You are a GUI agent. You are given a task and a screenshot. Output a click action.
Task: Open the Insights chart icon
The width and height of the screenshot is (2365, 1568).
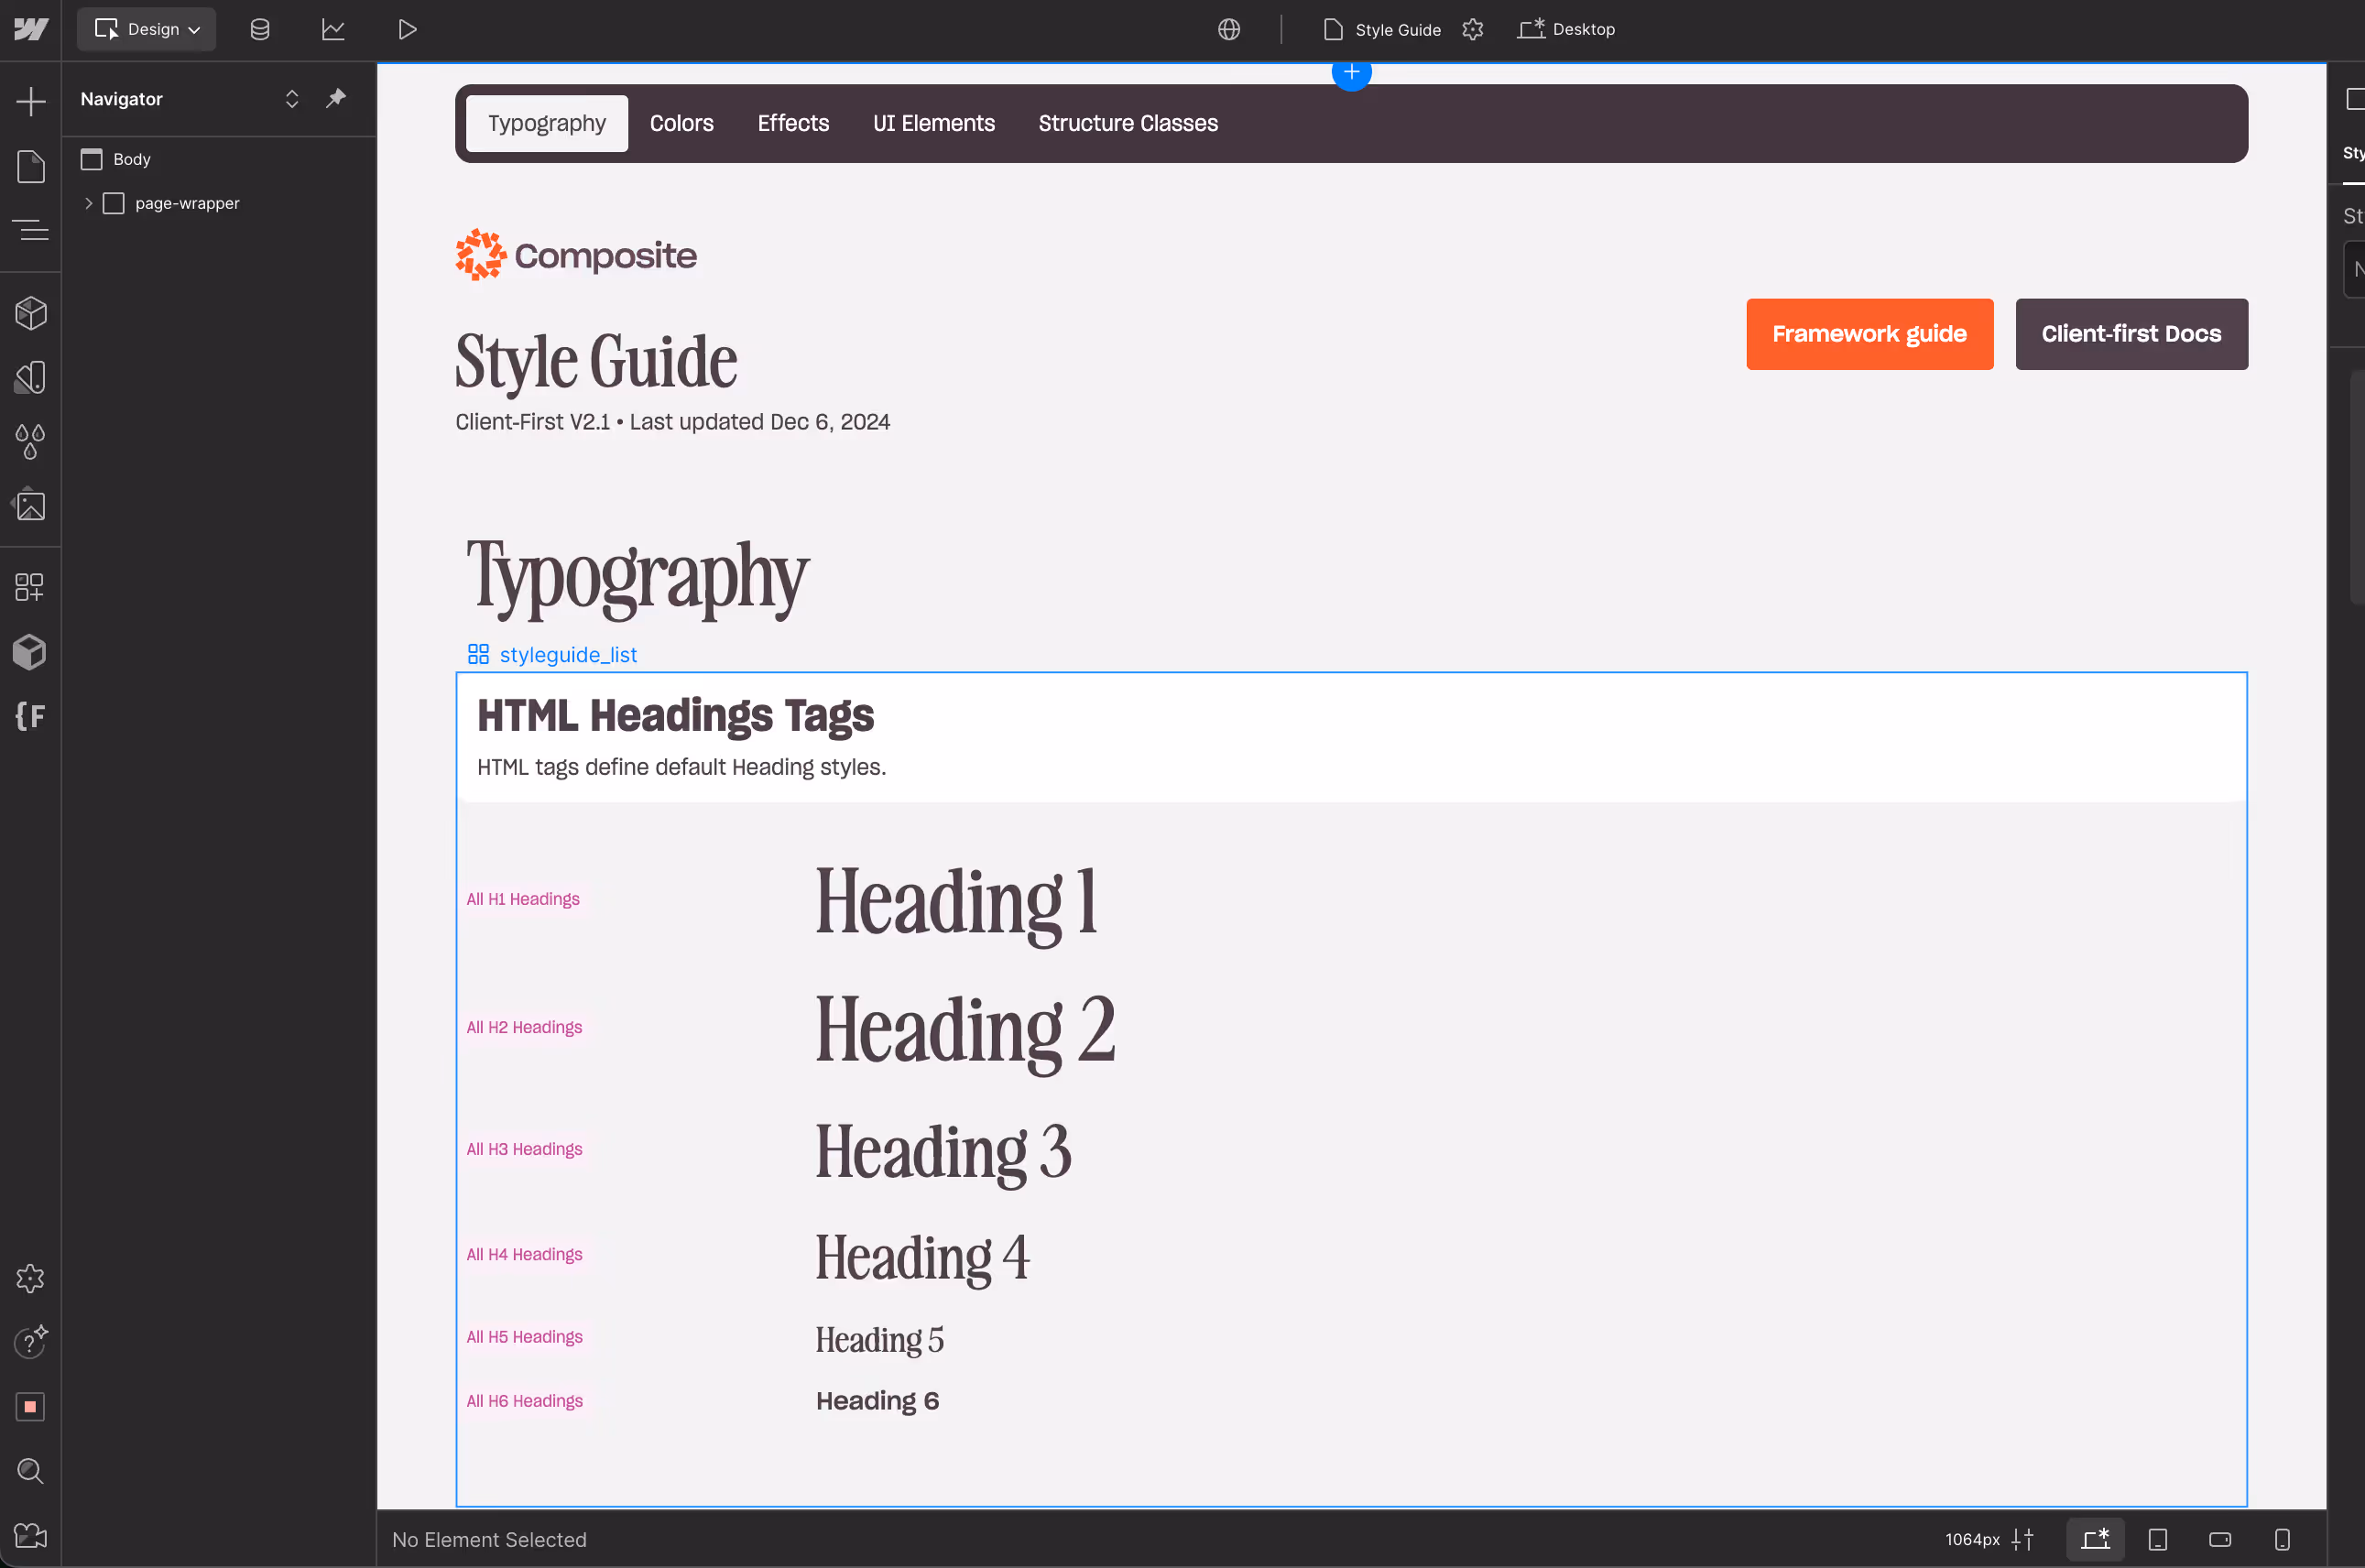(x=333, y=29)
